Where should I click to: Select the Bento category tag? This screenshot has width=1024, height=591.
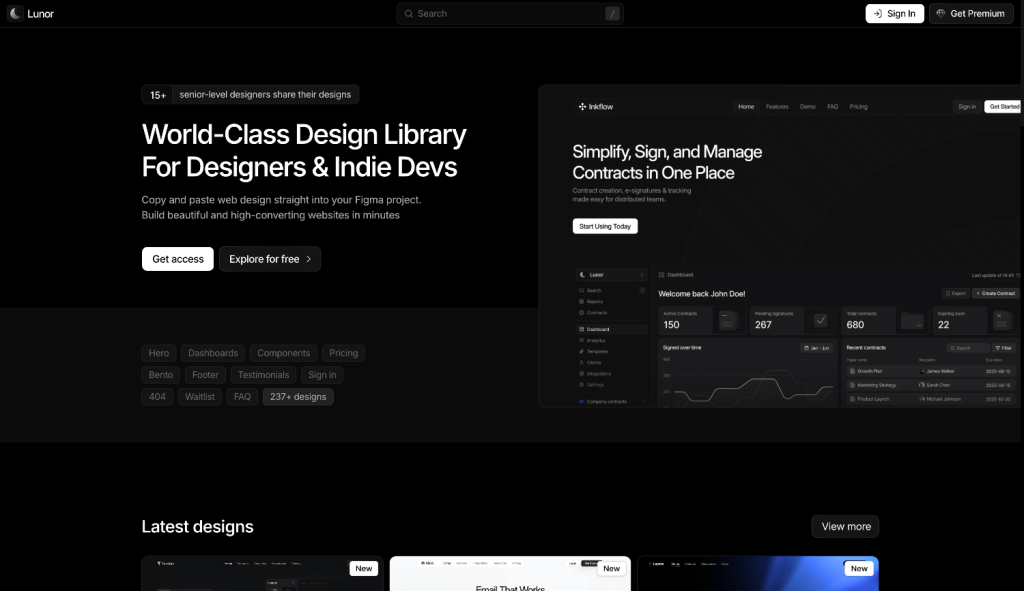pyautogui.click(x=161, y=375)
